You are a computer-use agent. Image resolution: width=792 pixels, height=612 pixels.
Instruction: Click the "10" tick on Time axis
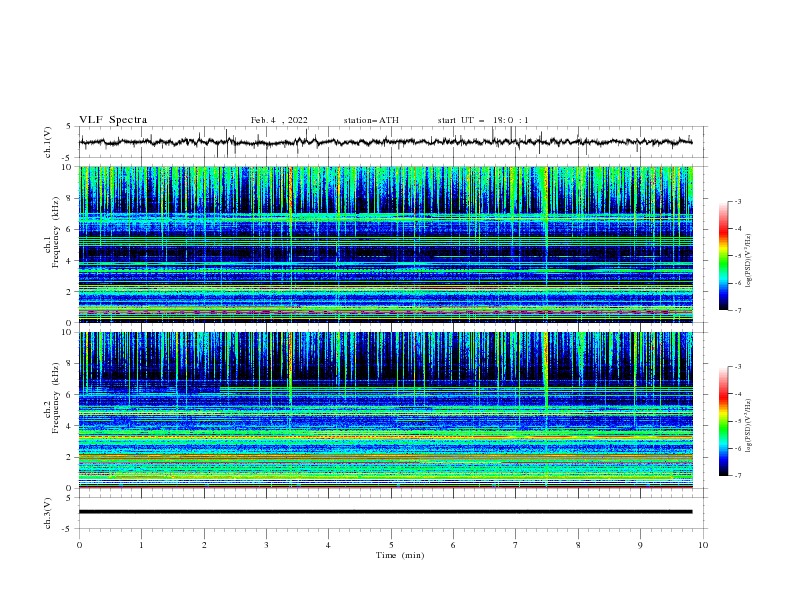(x=703, y=545)
